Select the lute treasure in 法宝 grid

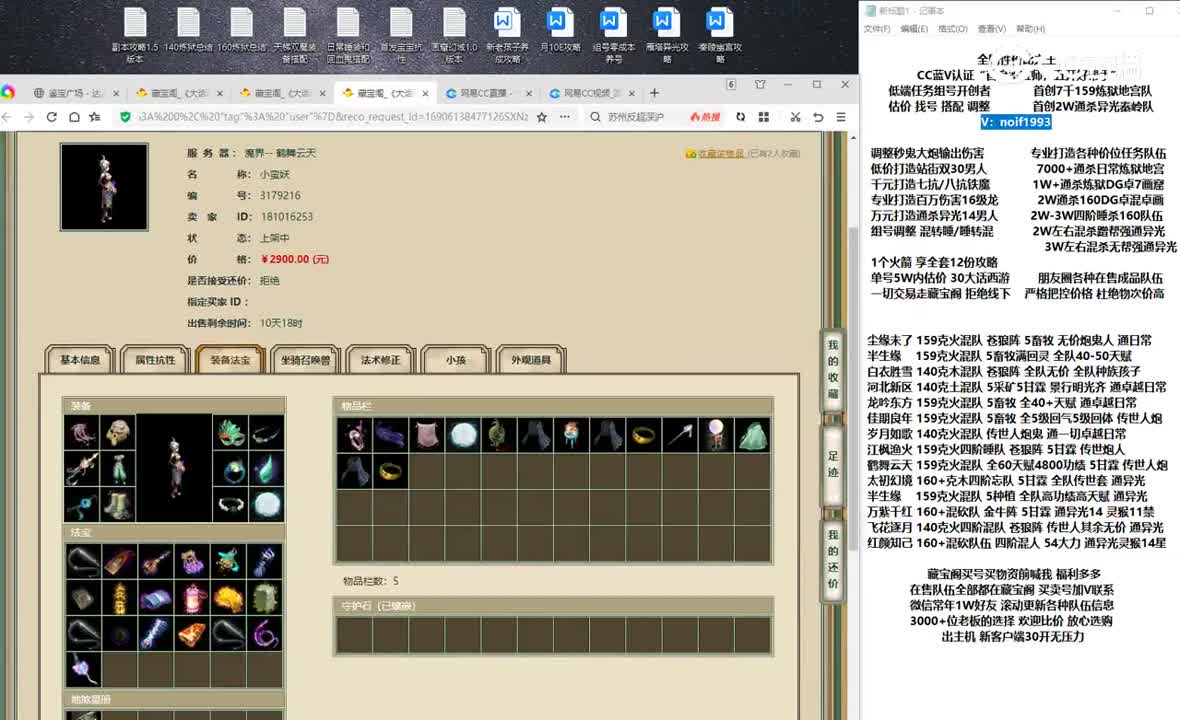pyautogui.click(x=155, y=561)
